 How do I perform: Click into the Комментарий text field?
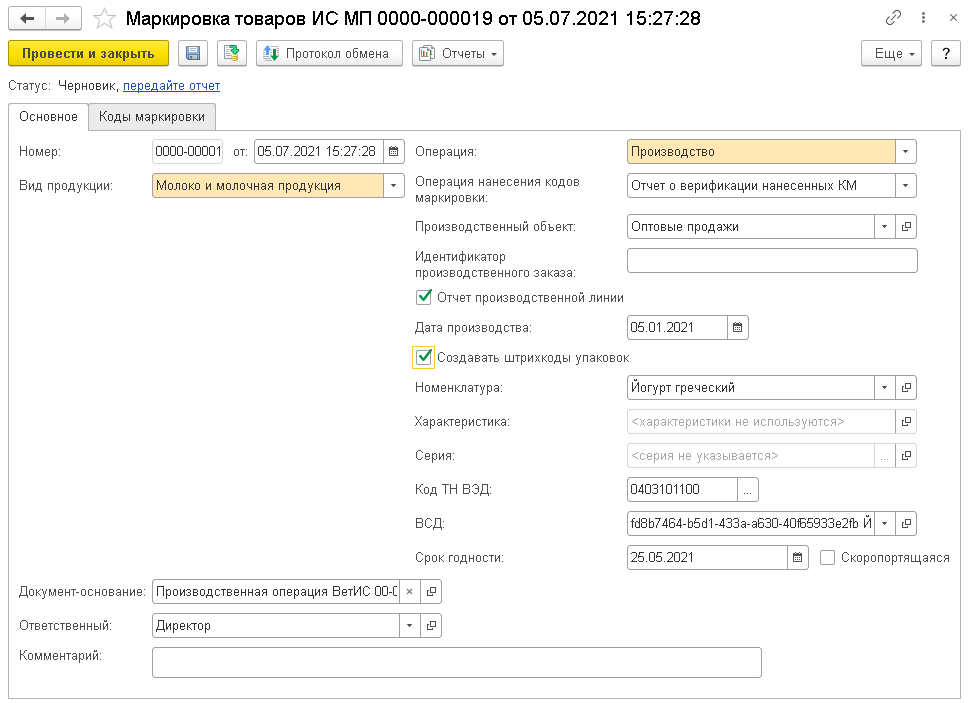tap(456, 662)
